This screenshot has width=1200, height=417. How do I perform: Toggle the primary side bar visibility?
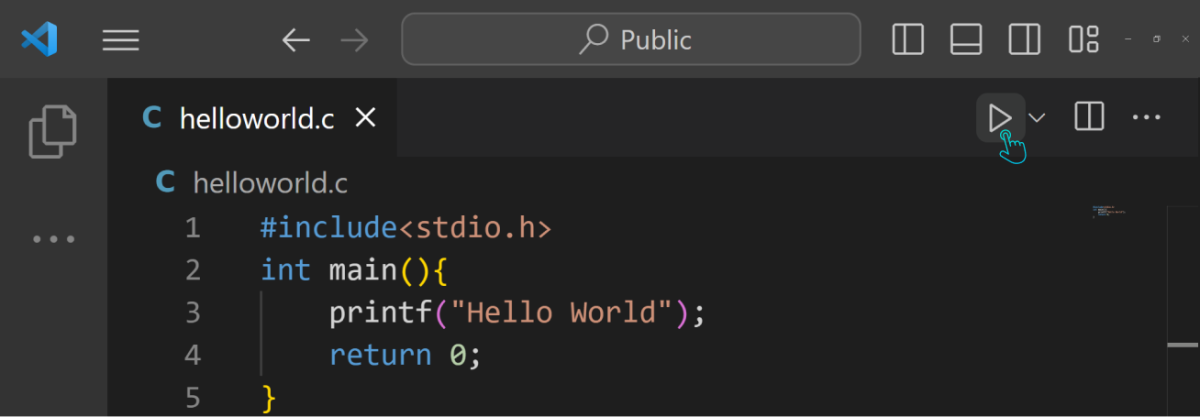pyautogui.click(x=908, y=39)
